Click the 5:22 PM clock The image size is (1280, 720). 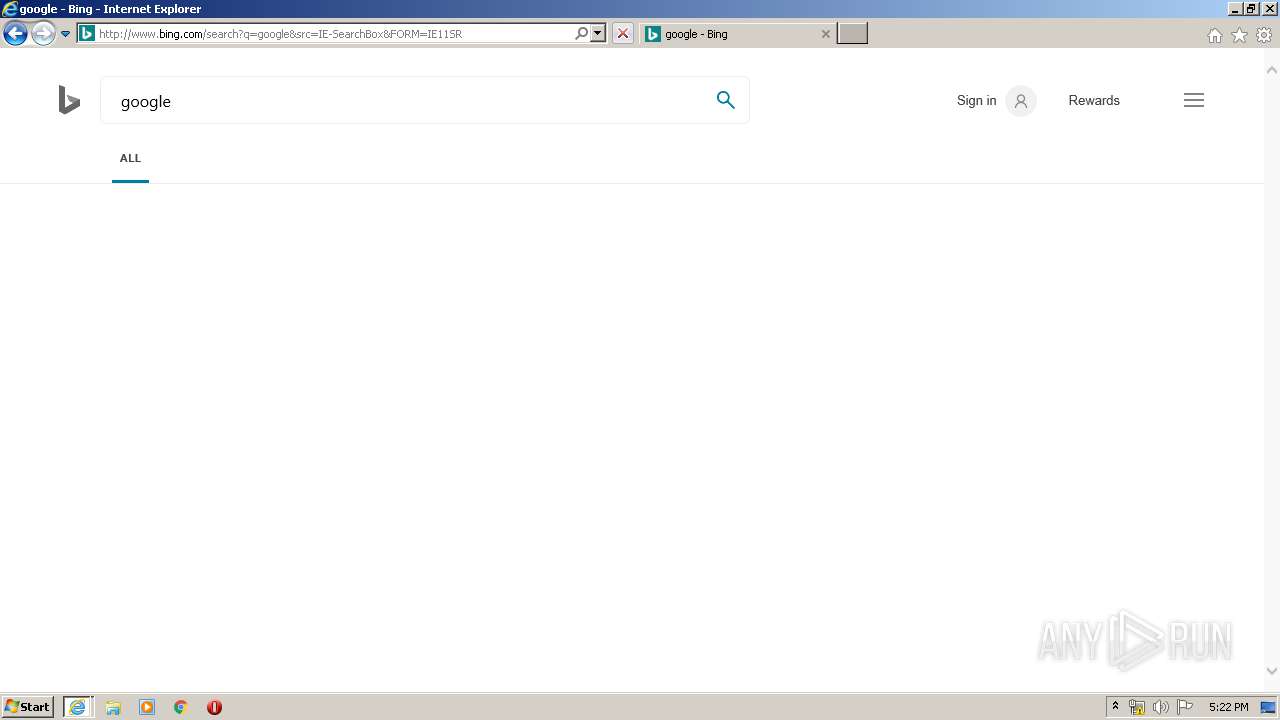(x=1228, y=707)
